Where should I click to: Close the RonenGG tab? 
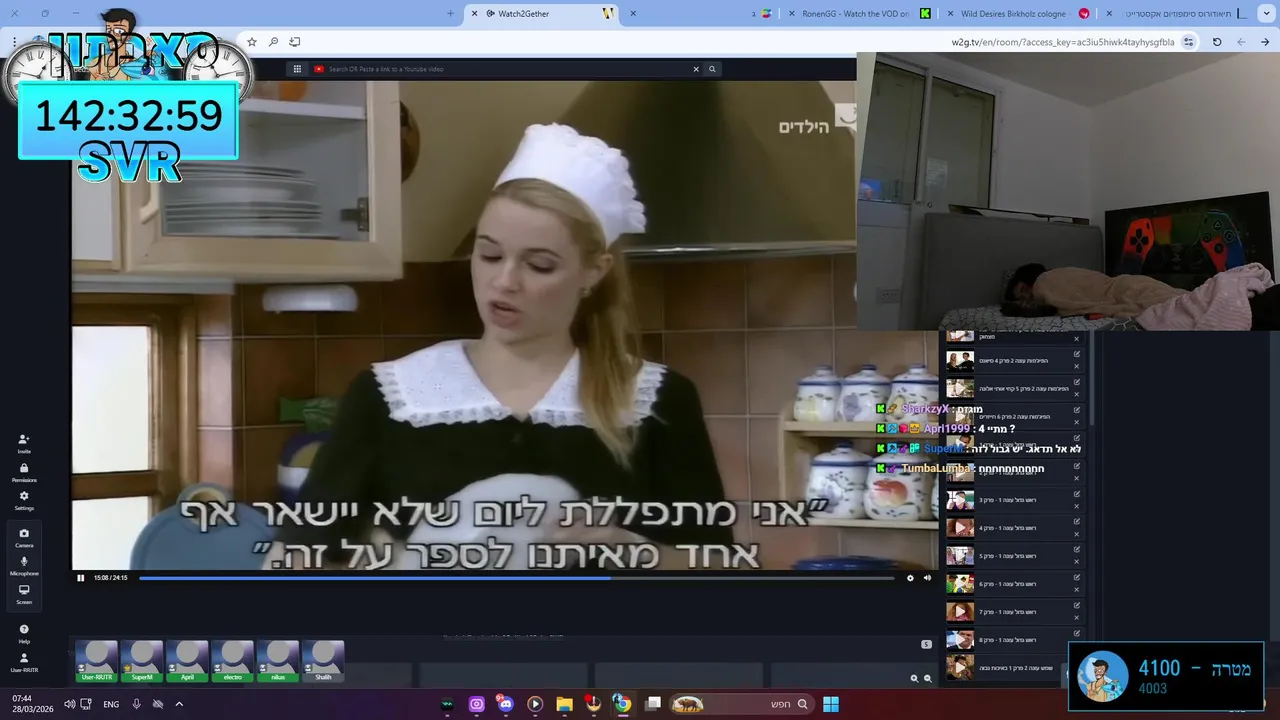point(792,13)
